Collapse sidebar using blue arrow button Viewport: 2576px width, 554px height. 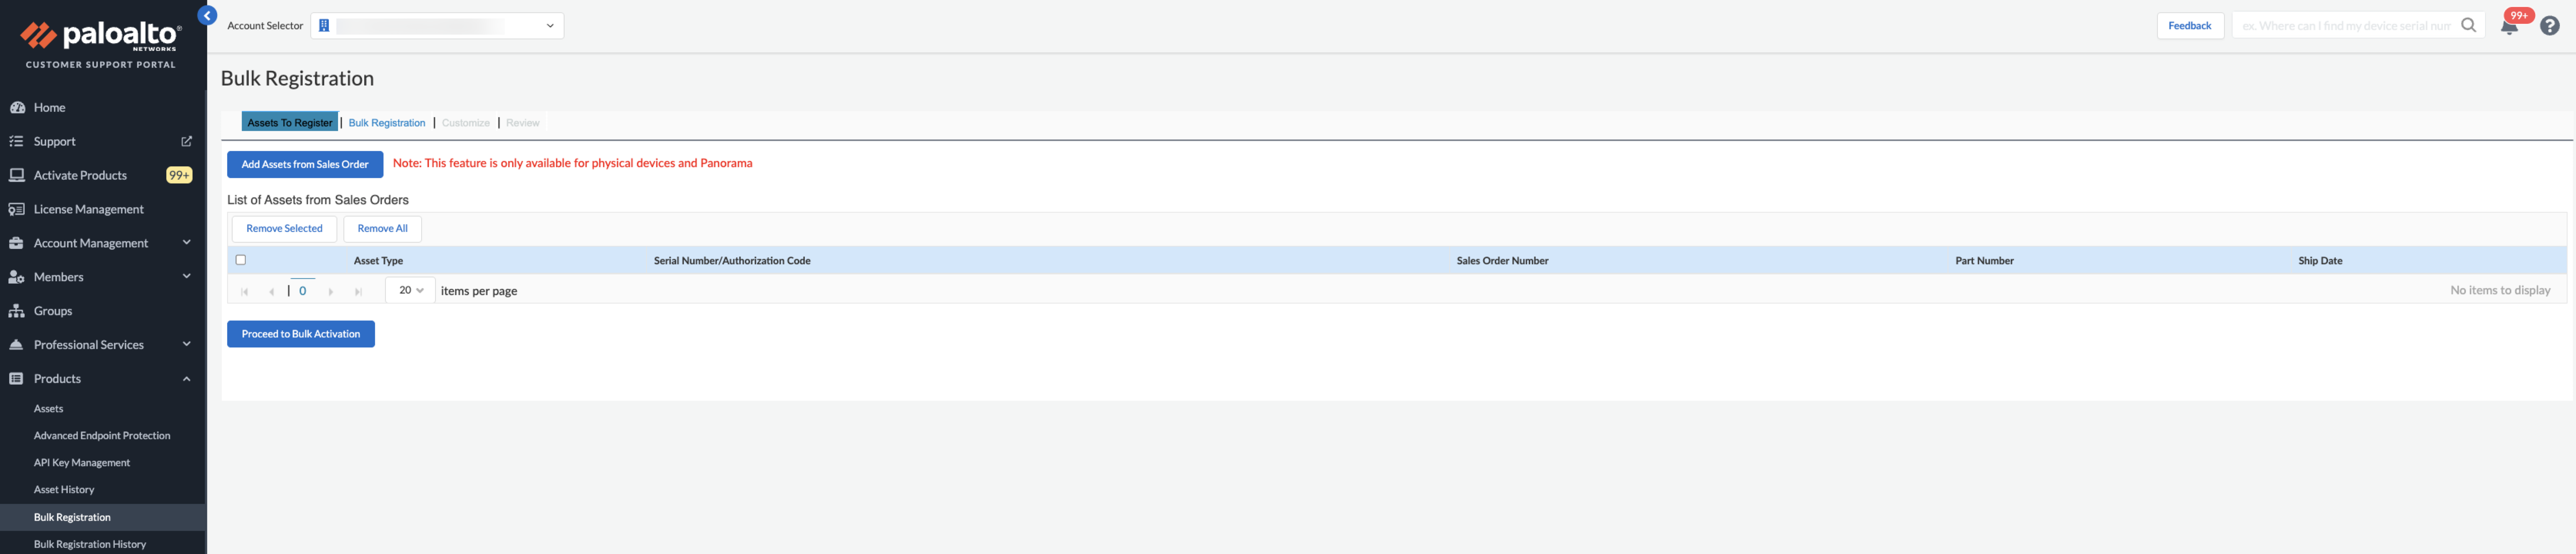207,15
